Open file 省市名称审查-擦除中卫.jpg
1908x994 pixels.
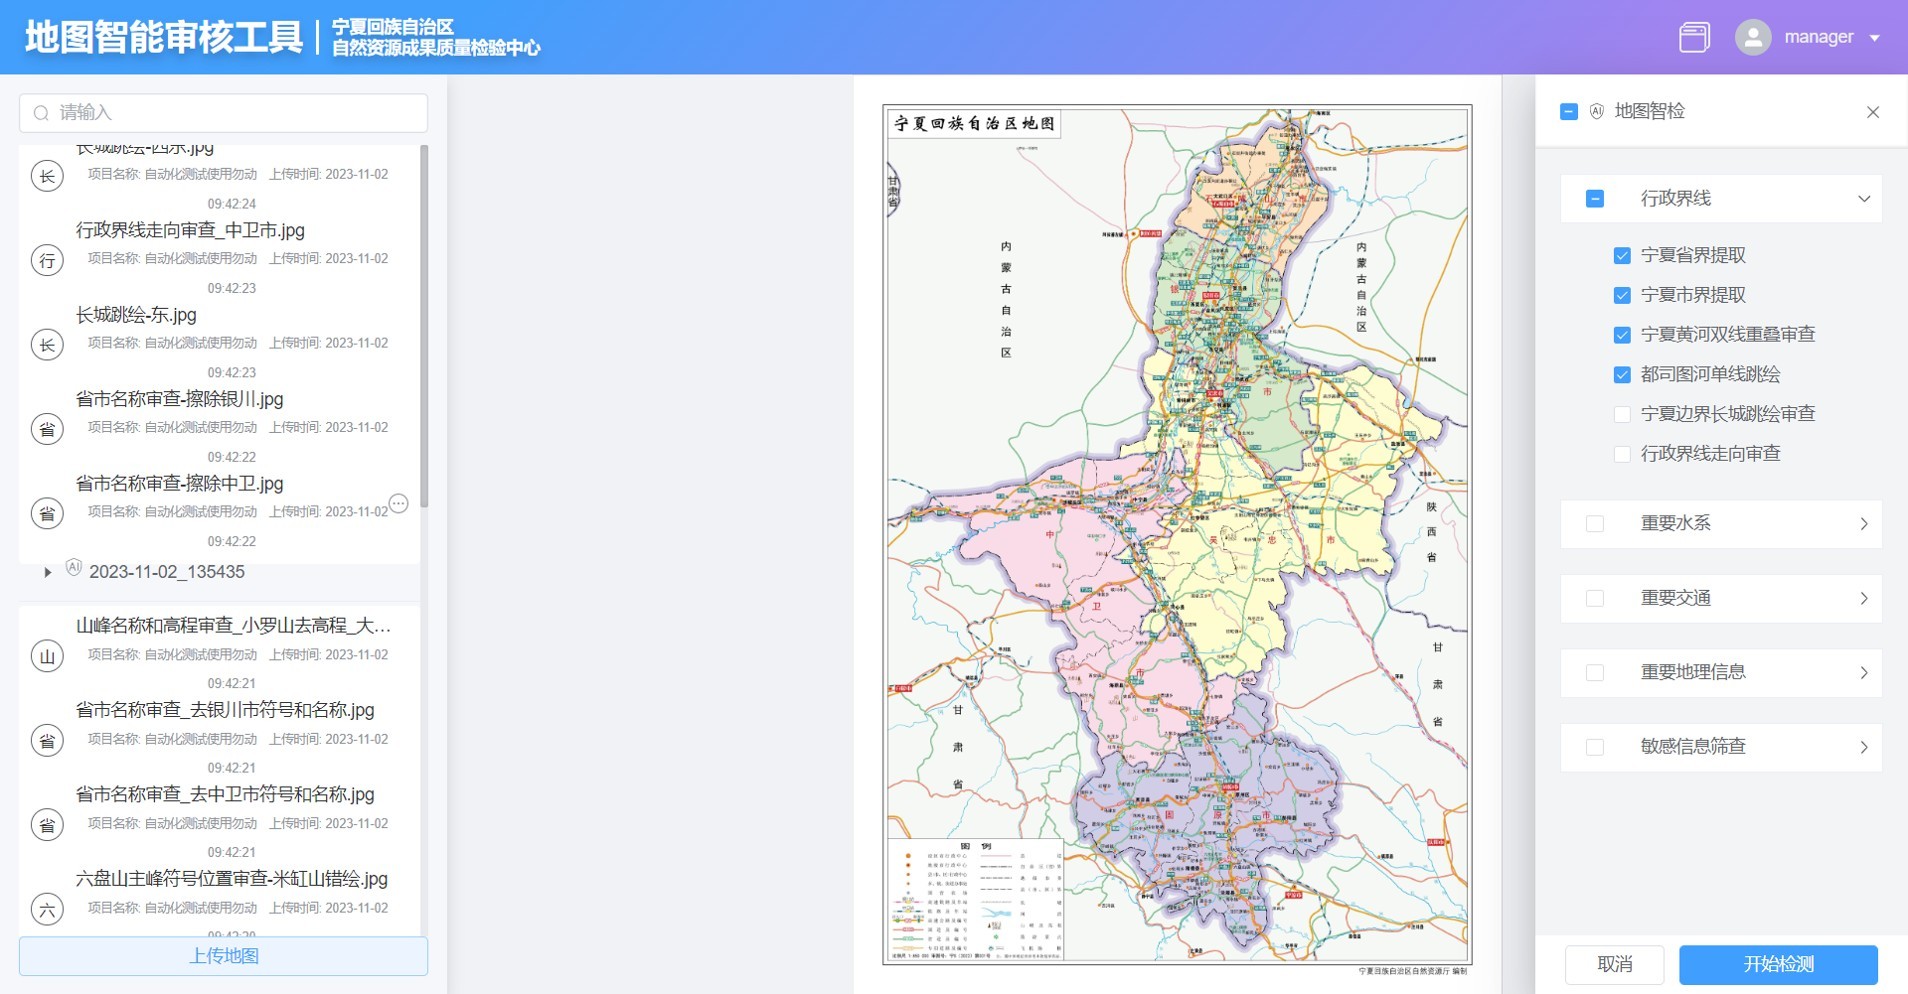coord(180,483)
